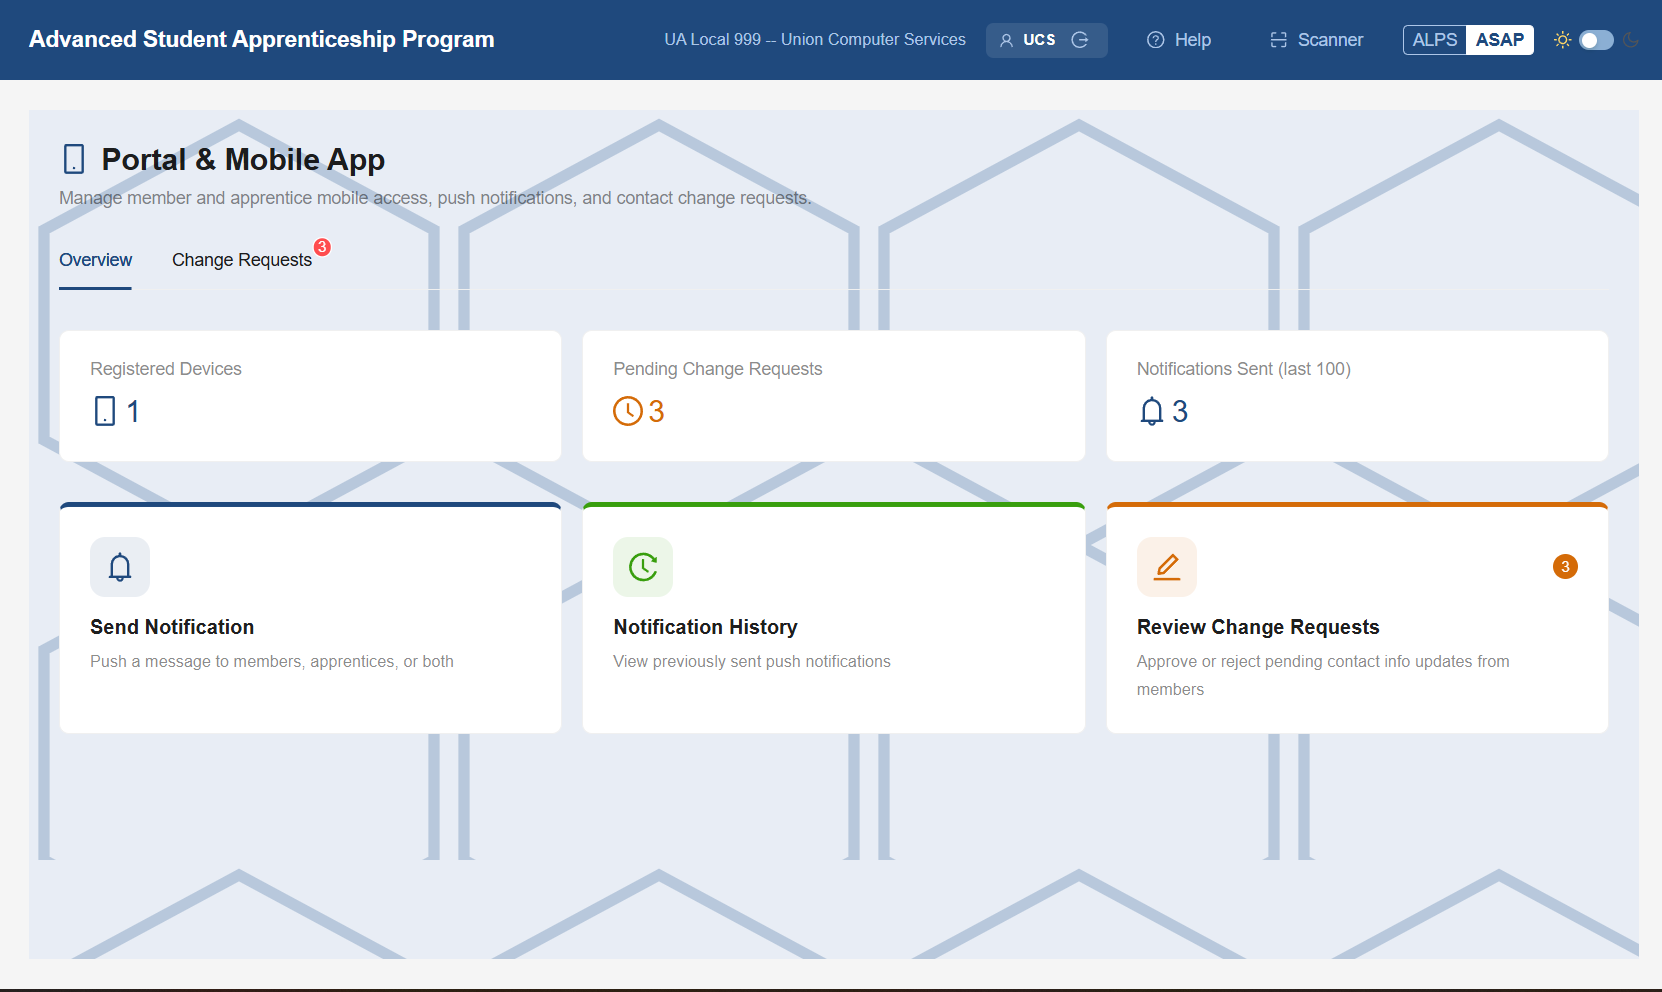Open the Change Requests tab
The image size is (1662, 992).
(242, 260)
